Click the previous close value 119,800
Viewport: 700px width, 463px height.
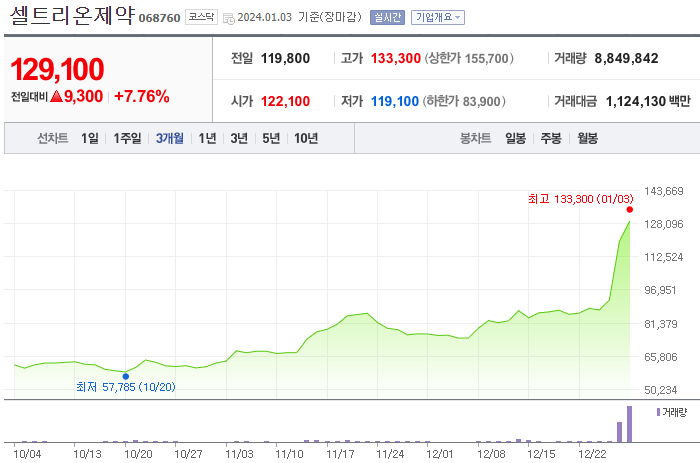(285, 58)
